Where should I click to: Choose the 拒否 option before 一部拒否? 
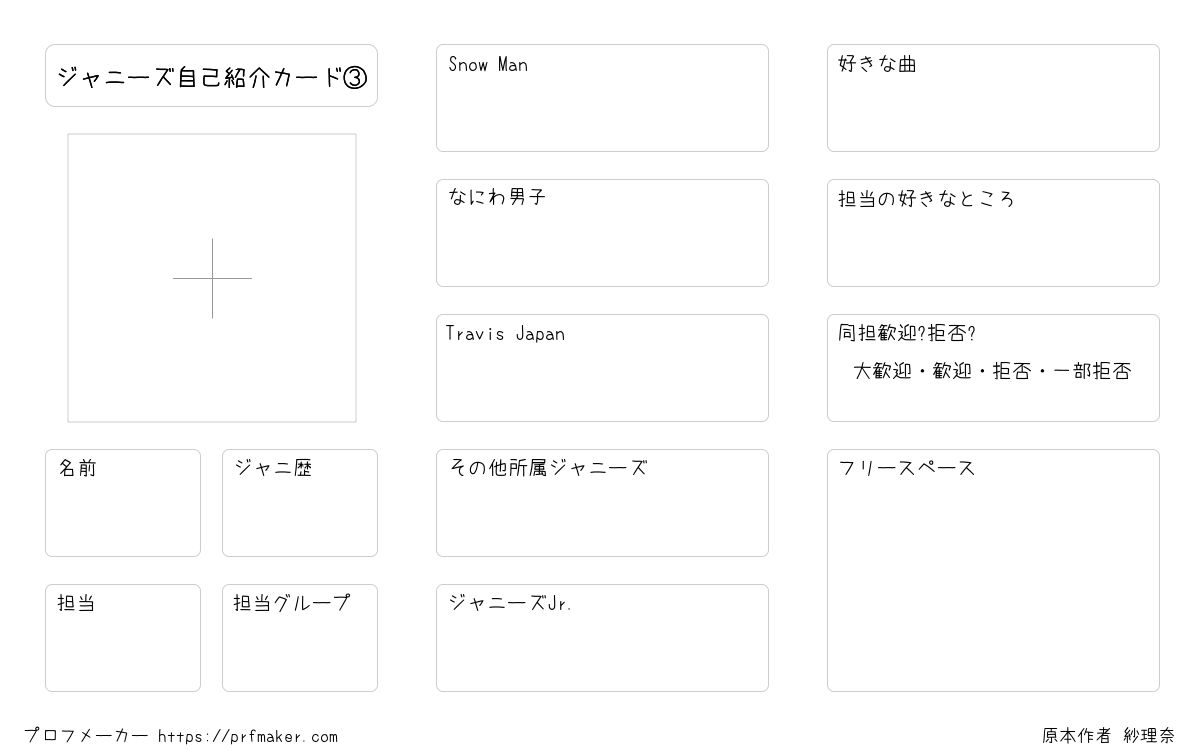click(1012, 372)
